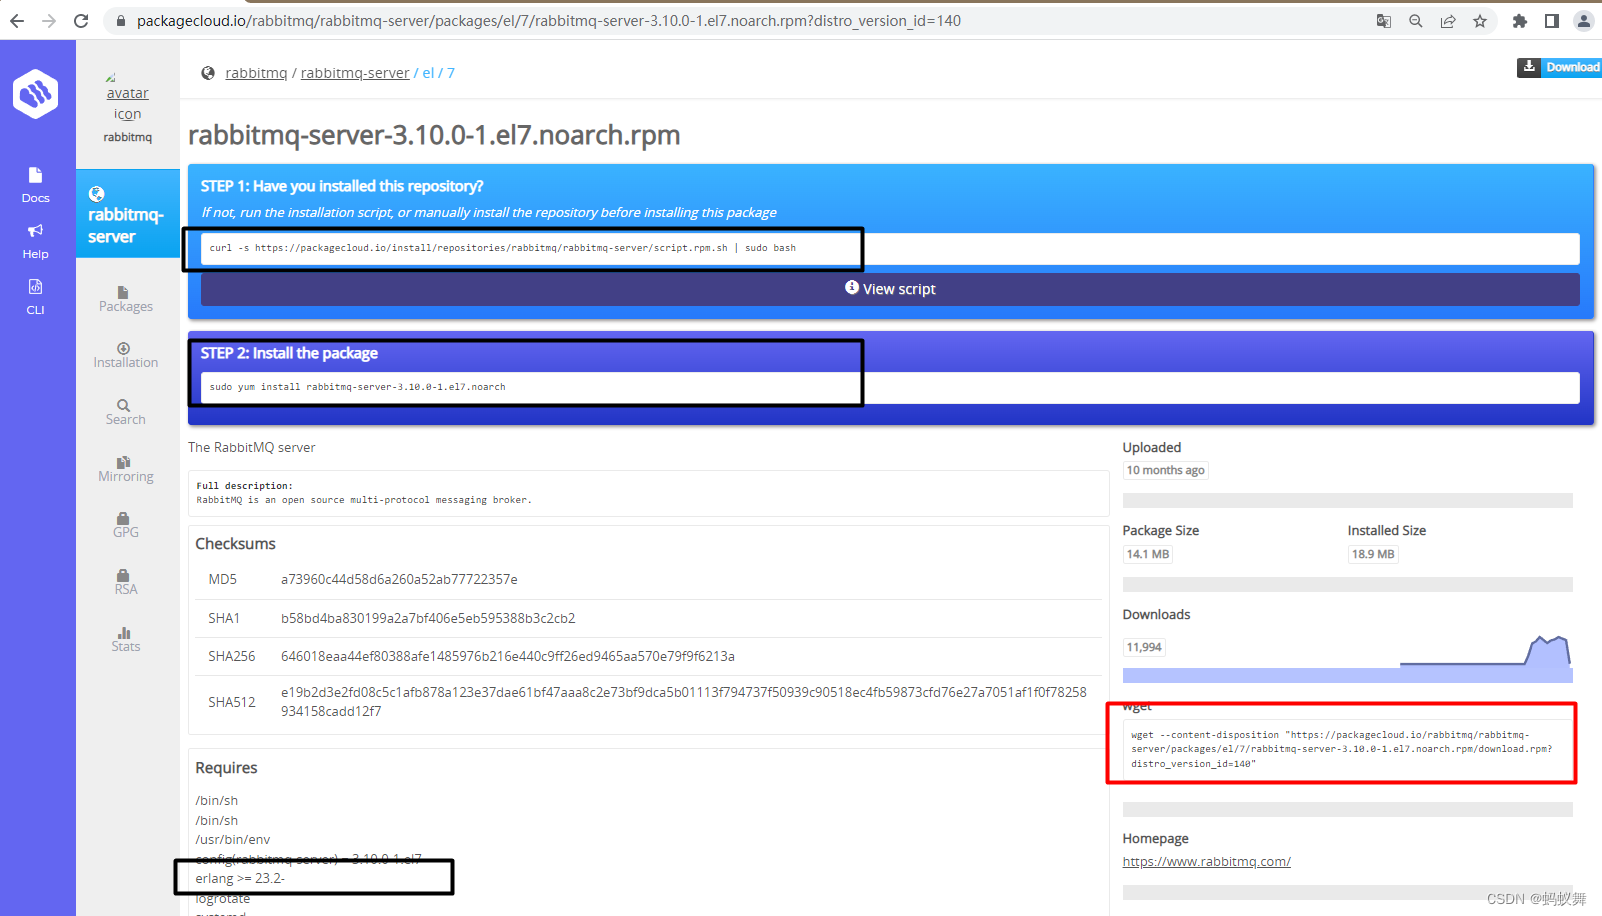The width and height of the screenshot is (1602, 916).
Task: Click the Download button
Action: 1560,67
